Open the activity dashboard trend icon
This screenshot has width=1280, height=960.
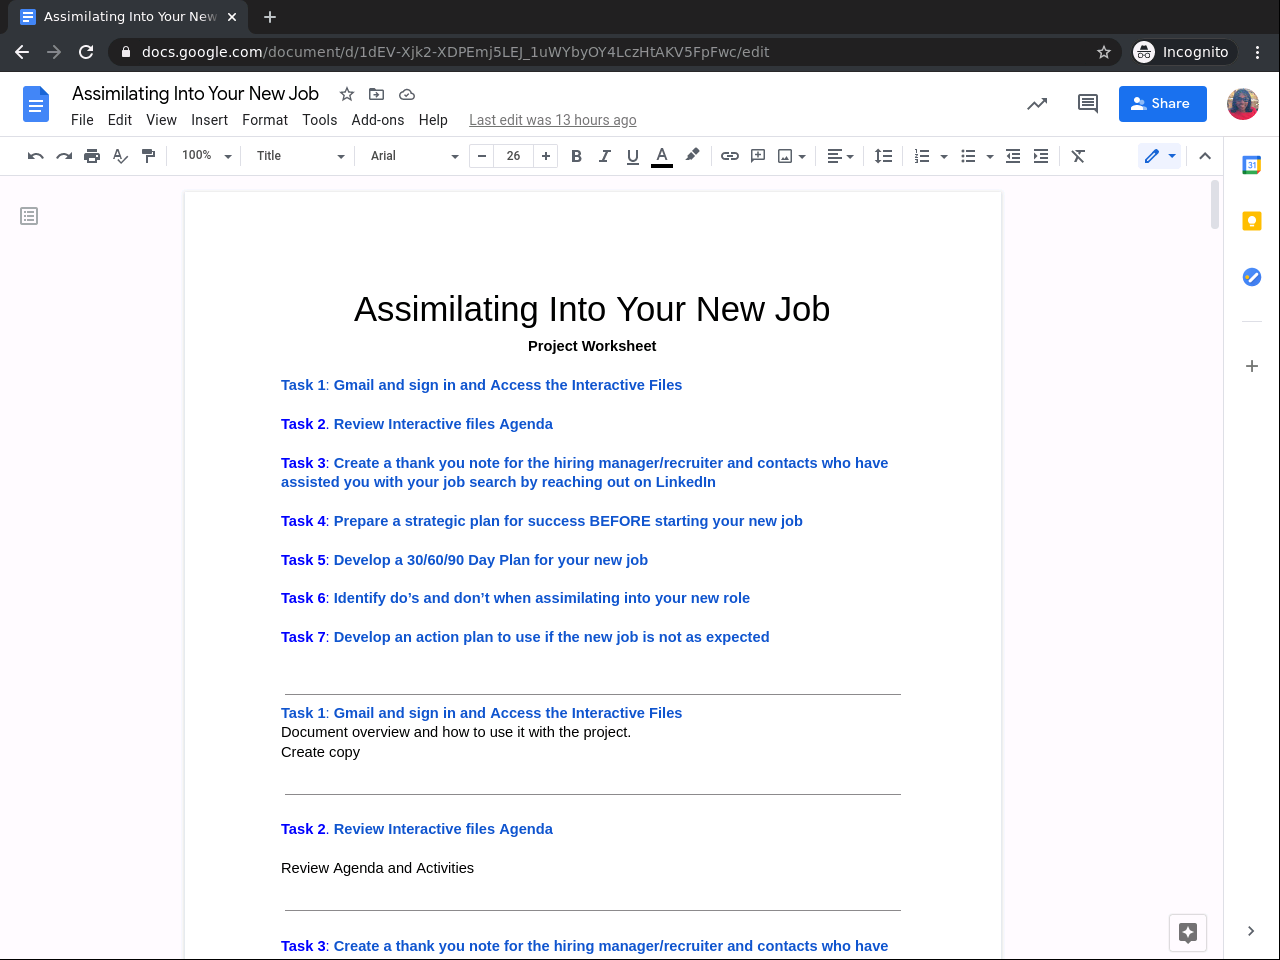pyautogui.click(x=1037, y=103)
